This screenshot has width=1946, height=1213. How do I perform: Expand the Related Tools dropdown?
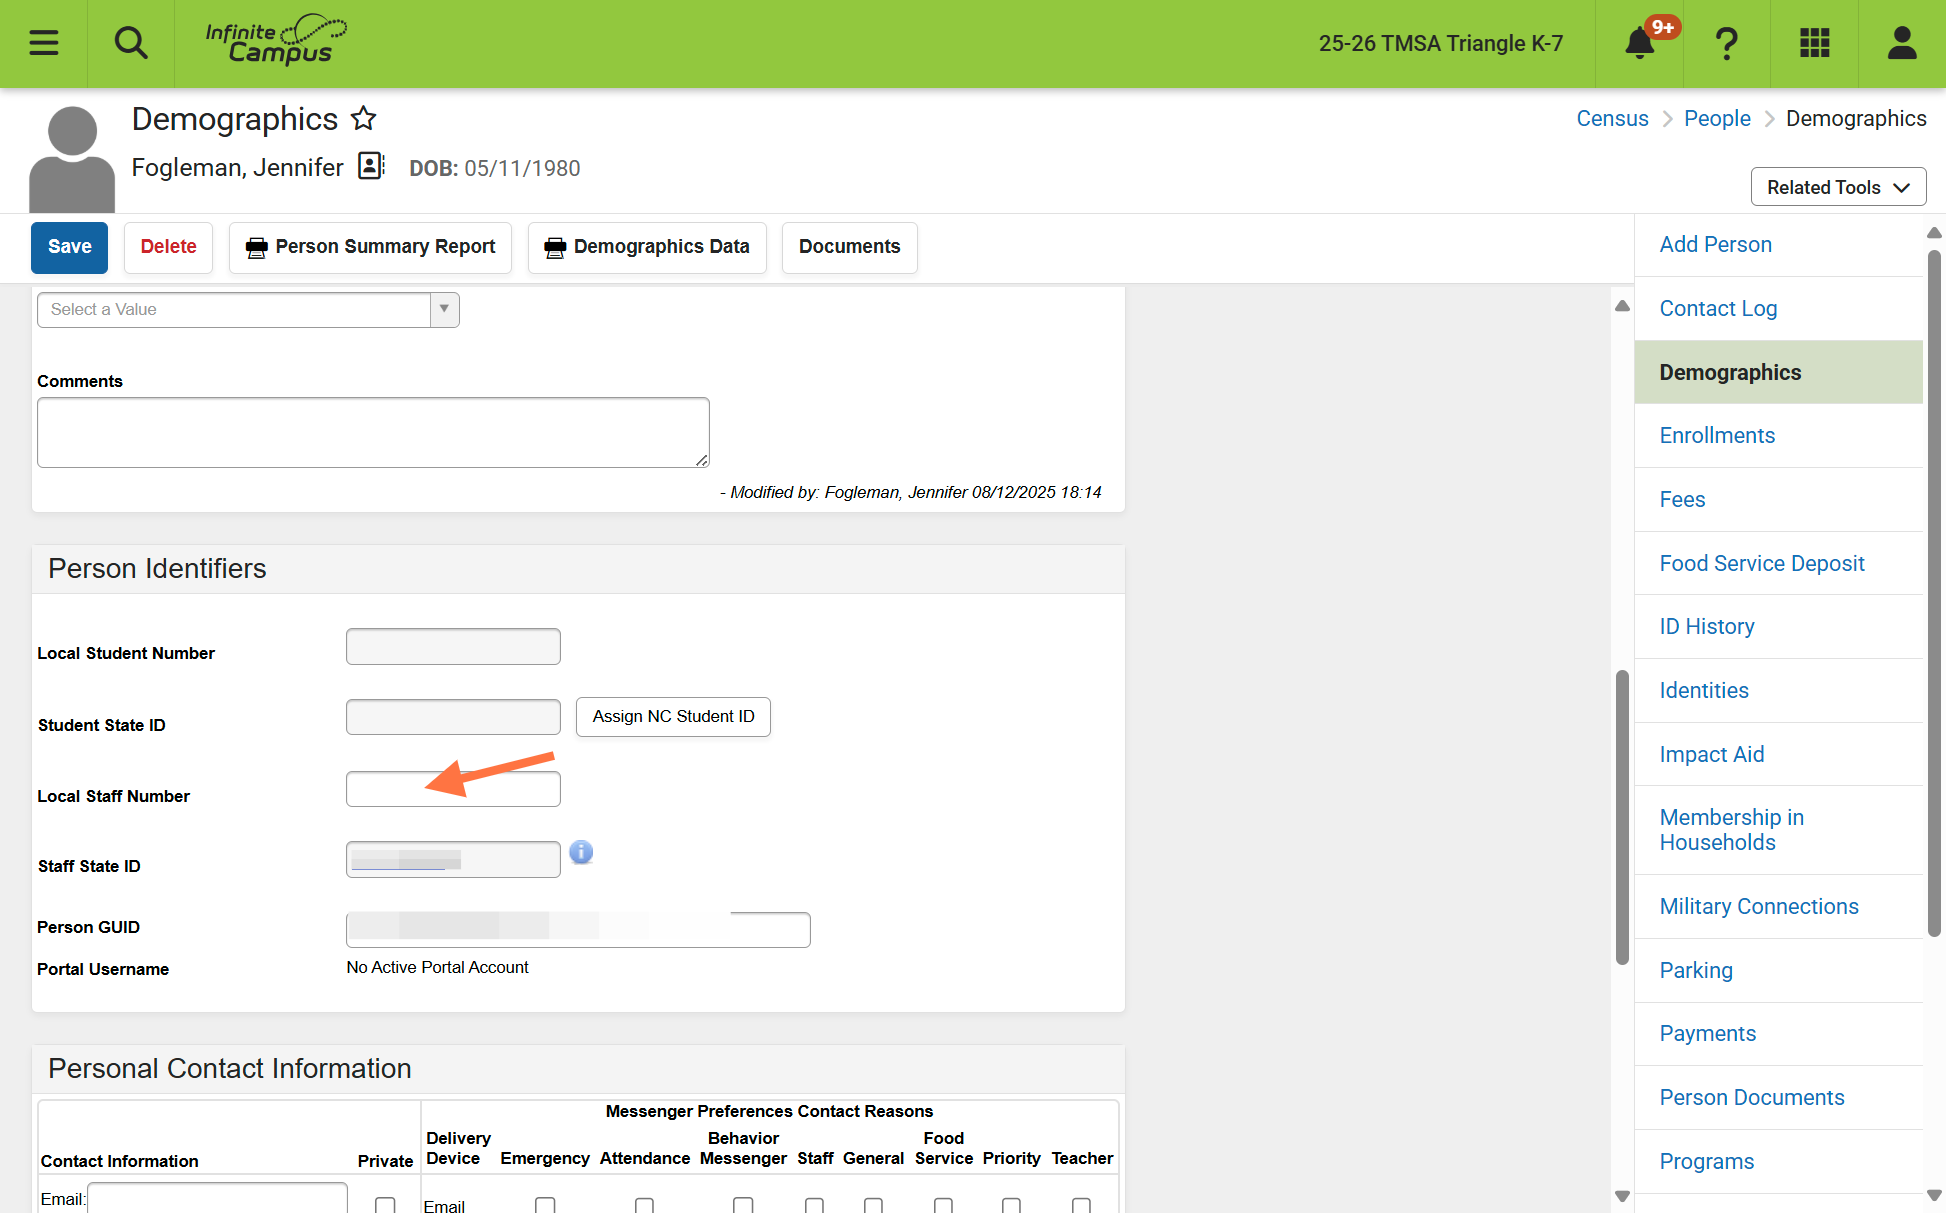1838,187
